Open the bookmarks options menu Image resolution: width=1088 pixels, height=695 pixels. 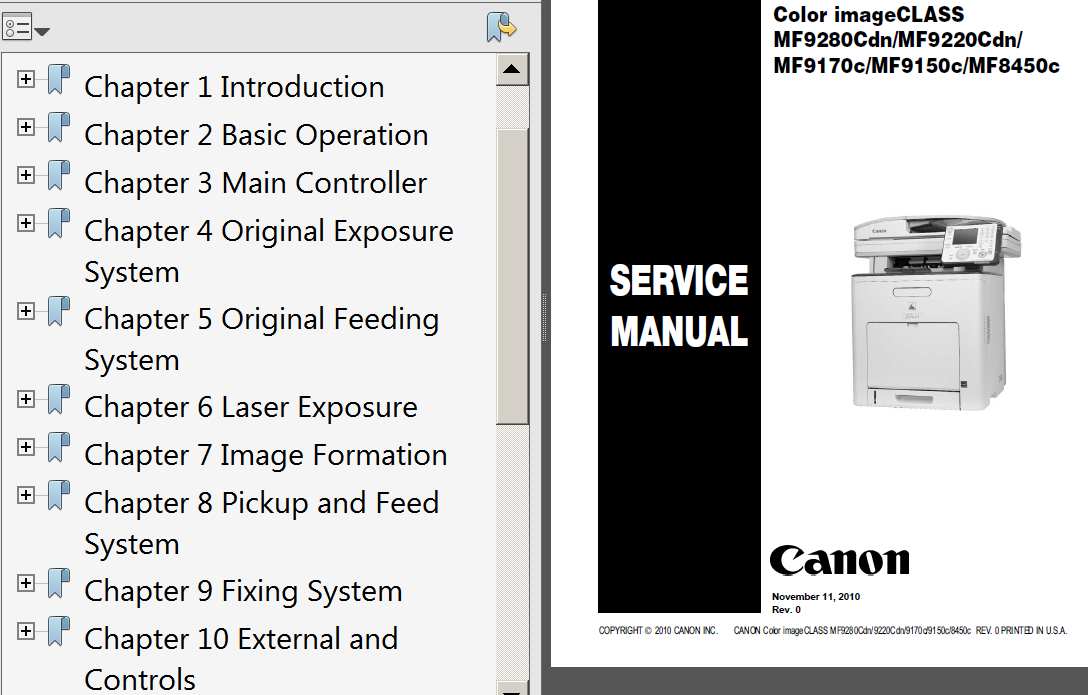click(26, 28)
